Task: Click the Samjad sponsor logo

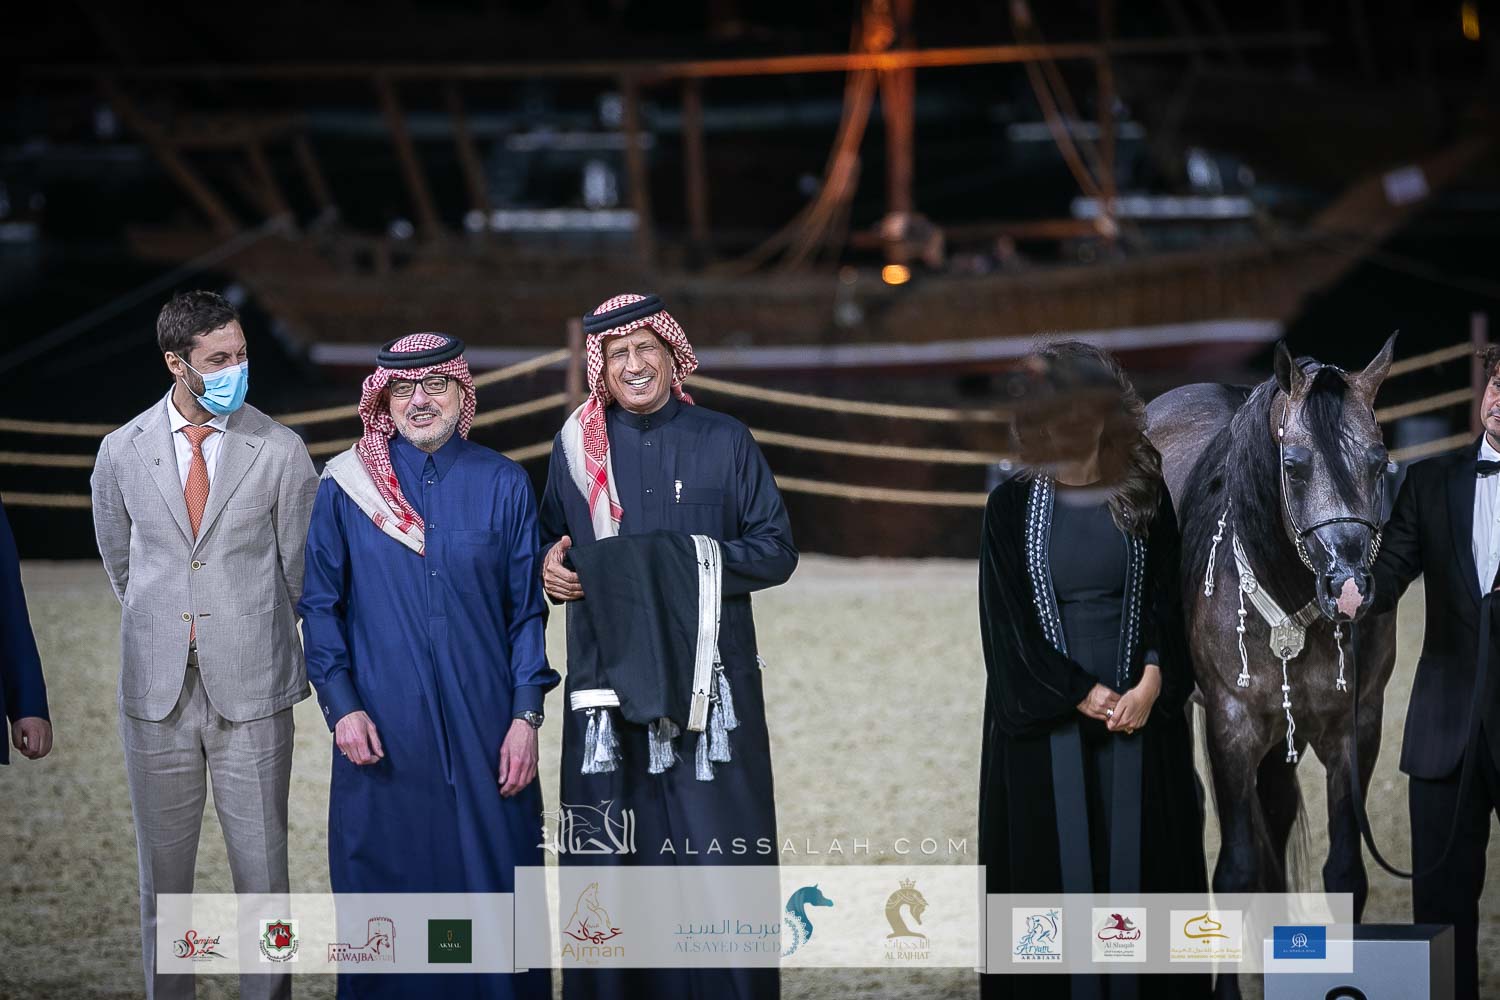Action: click(x=197, y=941)
